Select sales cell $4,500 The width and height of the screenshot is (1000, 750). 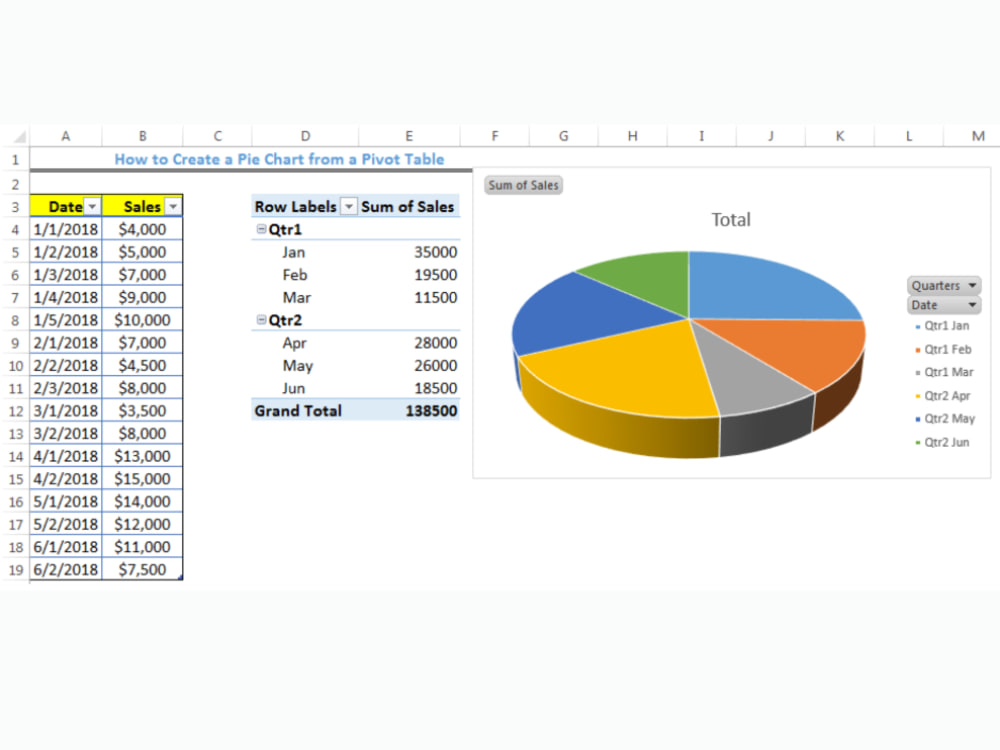(142, 365)
